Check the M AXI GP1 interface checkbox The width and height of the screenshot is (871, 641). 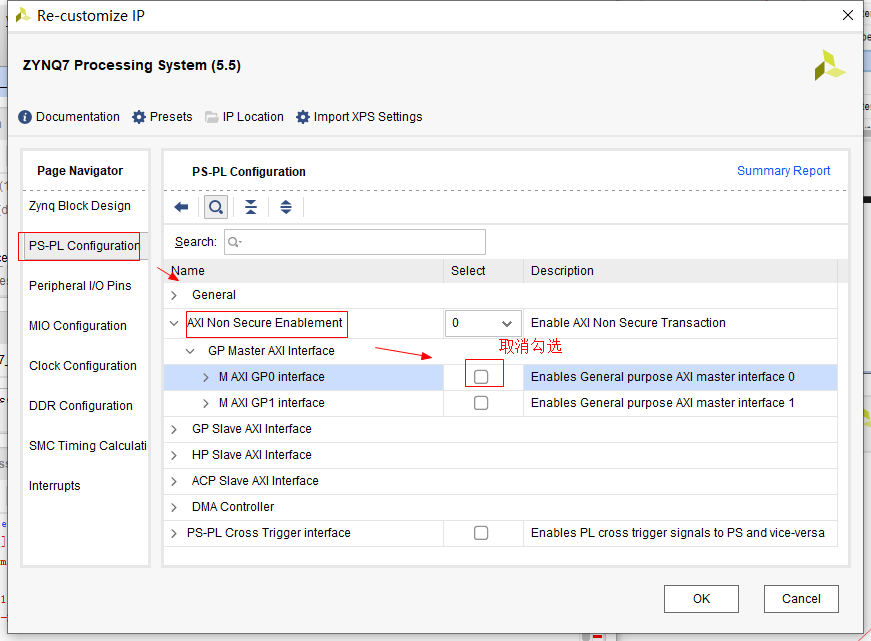click(481, 403)
